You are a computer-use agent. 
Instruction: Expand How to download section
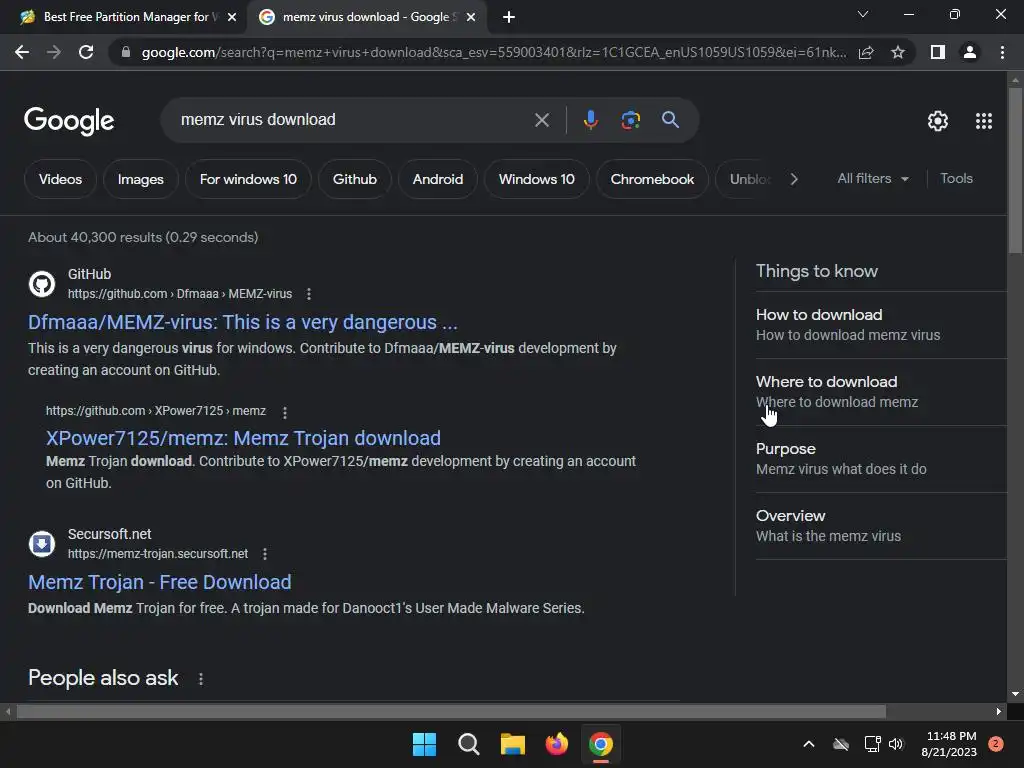point(881,325)
